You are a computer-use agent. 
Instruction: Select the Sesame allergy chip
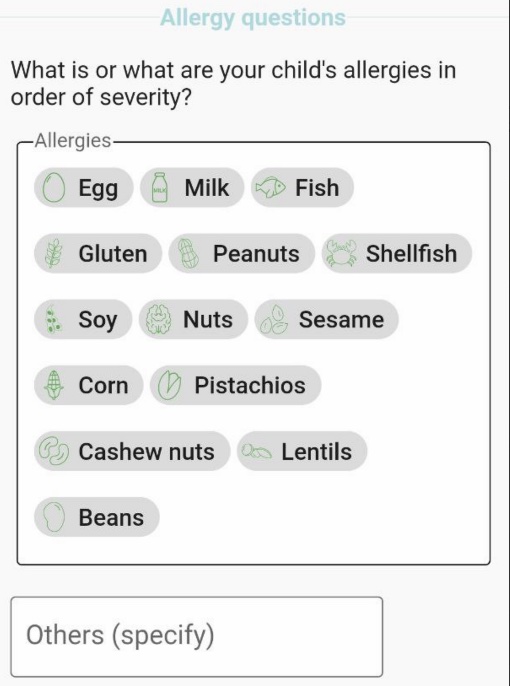[326, 319]
